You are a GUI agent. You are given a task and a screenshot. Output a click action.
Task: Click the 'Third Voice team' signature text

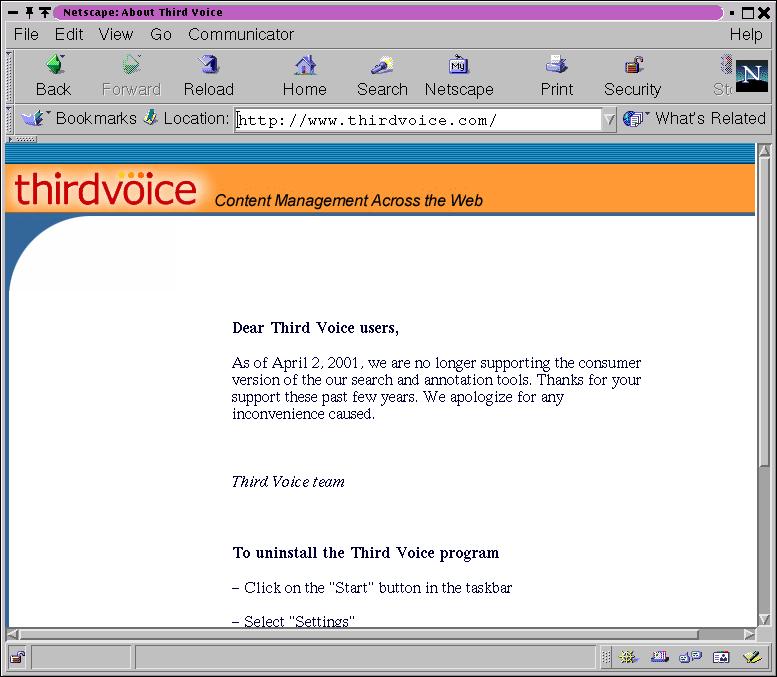pos(288,482)
